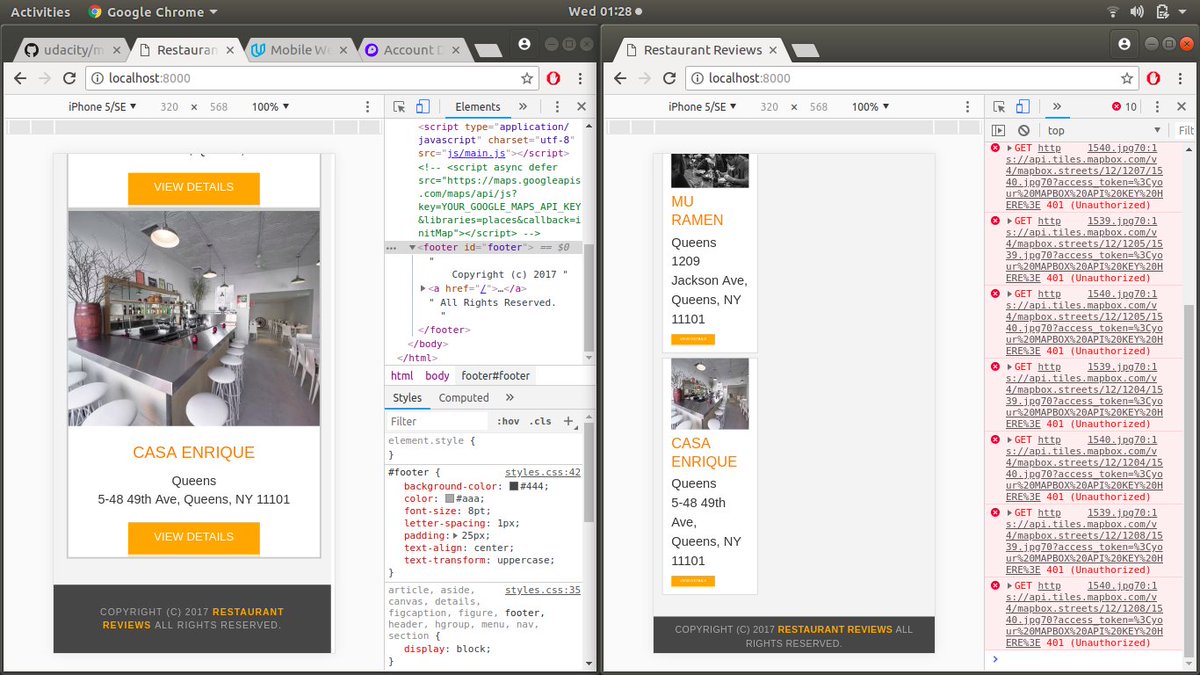The height and width of the screenshot is (675, 1200).
Task: Open left DevTools customize menu (three dots)
Action: 558,106
